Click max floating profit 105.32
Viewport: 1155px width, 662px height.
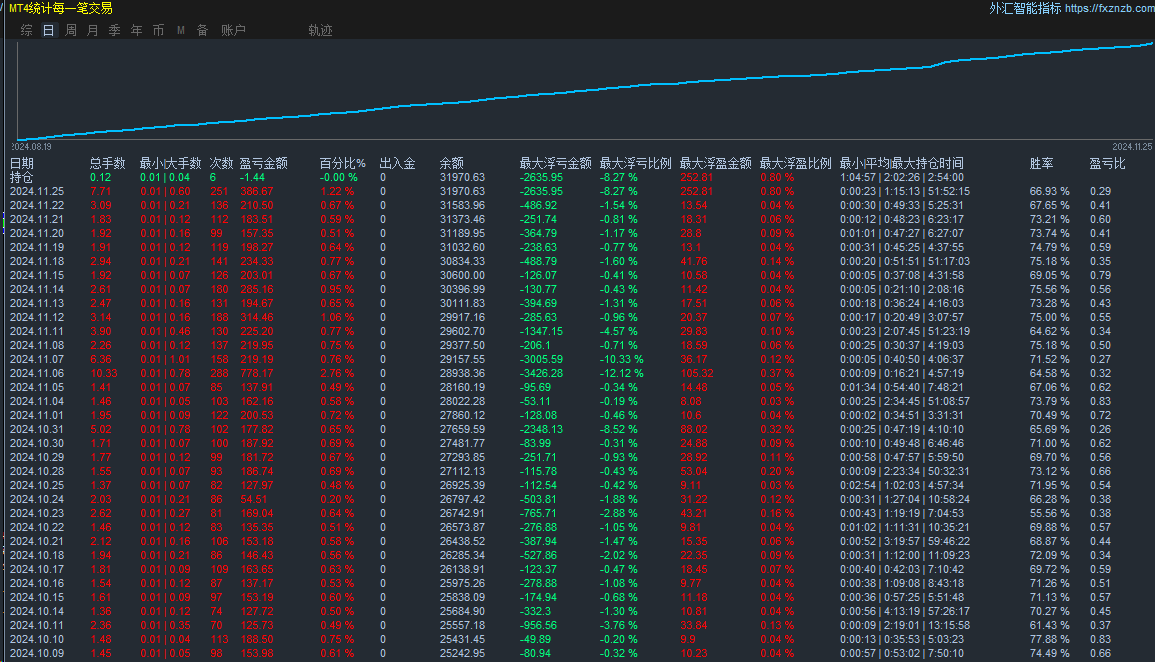point(696,373)
